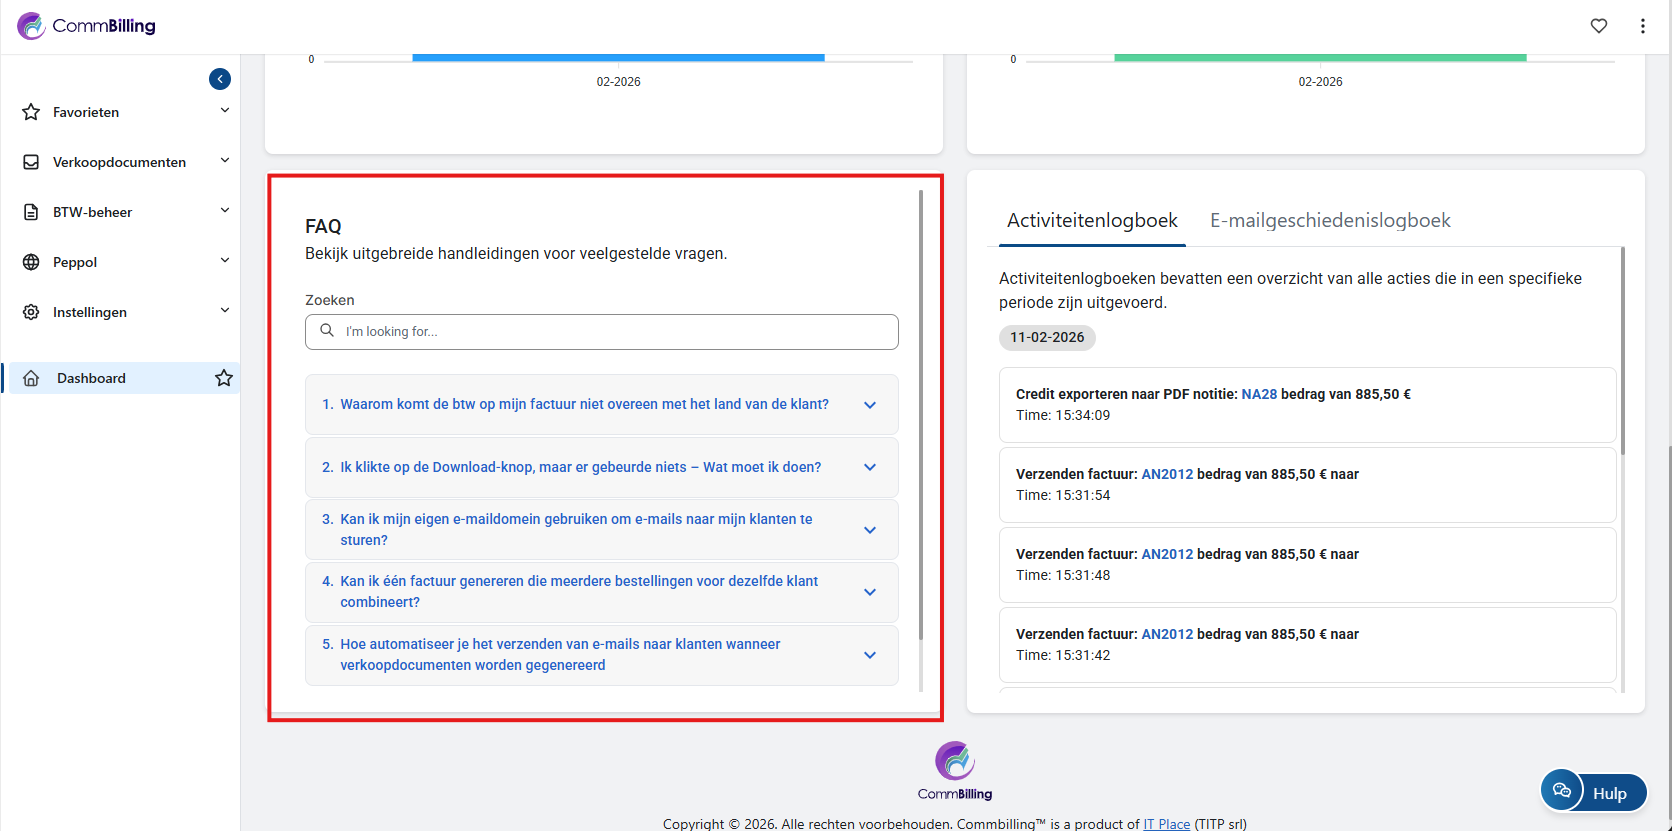1672x831 pixels.
Task: Click the star icon next to Dashboard
Action: point(224,378)
